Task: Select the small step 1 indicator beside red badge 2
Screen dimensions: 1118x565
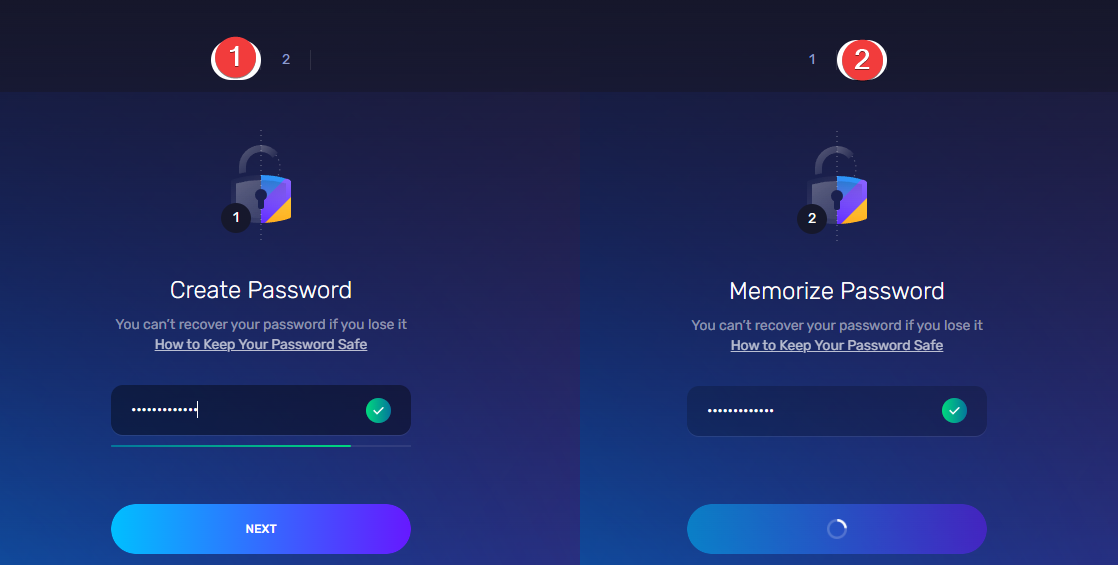Action: (812, 59)
